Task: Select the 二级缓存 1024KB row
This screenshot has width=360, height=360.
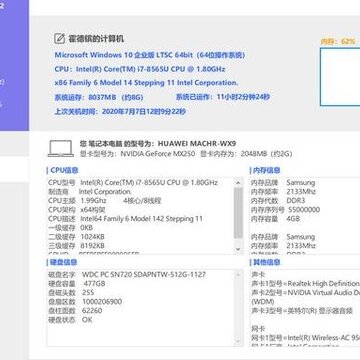Action: point(76,237)
